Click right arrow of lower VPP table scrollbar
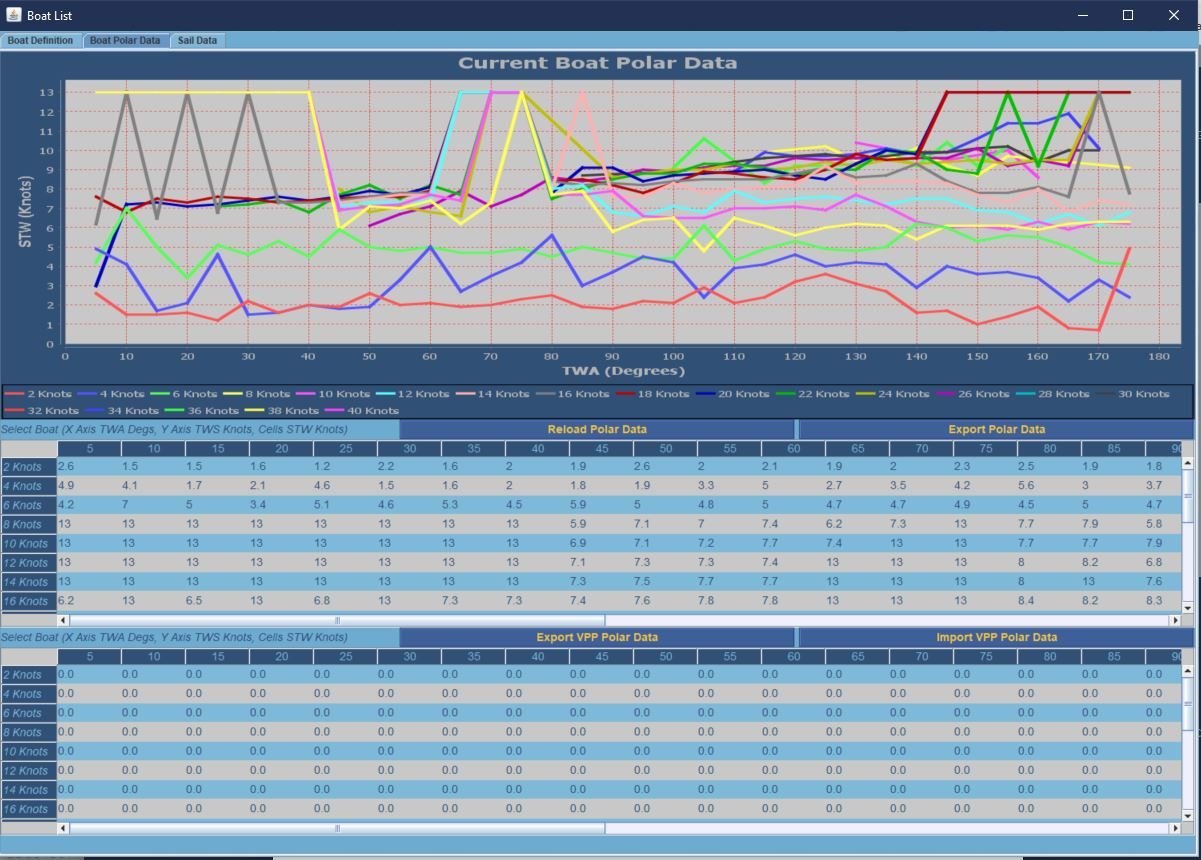Screen dimensions: 1201x860 point(1174,828)
